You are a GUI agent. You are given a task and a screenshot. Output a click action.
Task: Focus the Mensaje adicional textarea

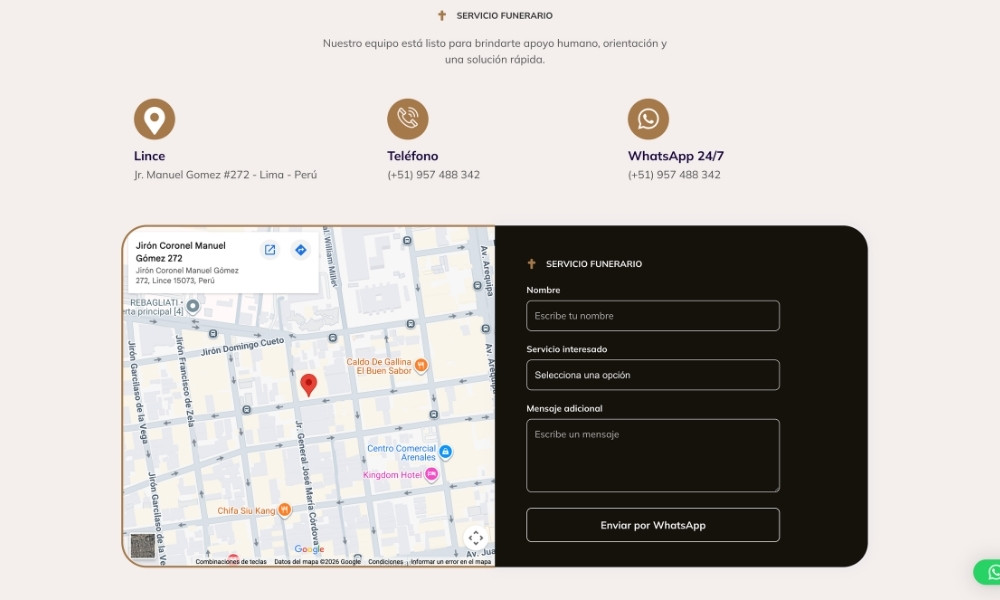[652, 455]
